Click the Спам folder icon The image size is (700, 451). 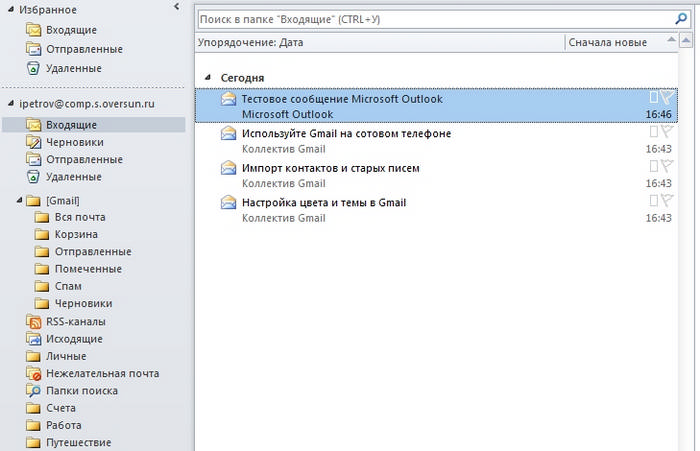[42, 286]
